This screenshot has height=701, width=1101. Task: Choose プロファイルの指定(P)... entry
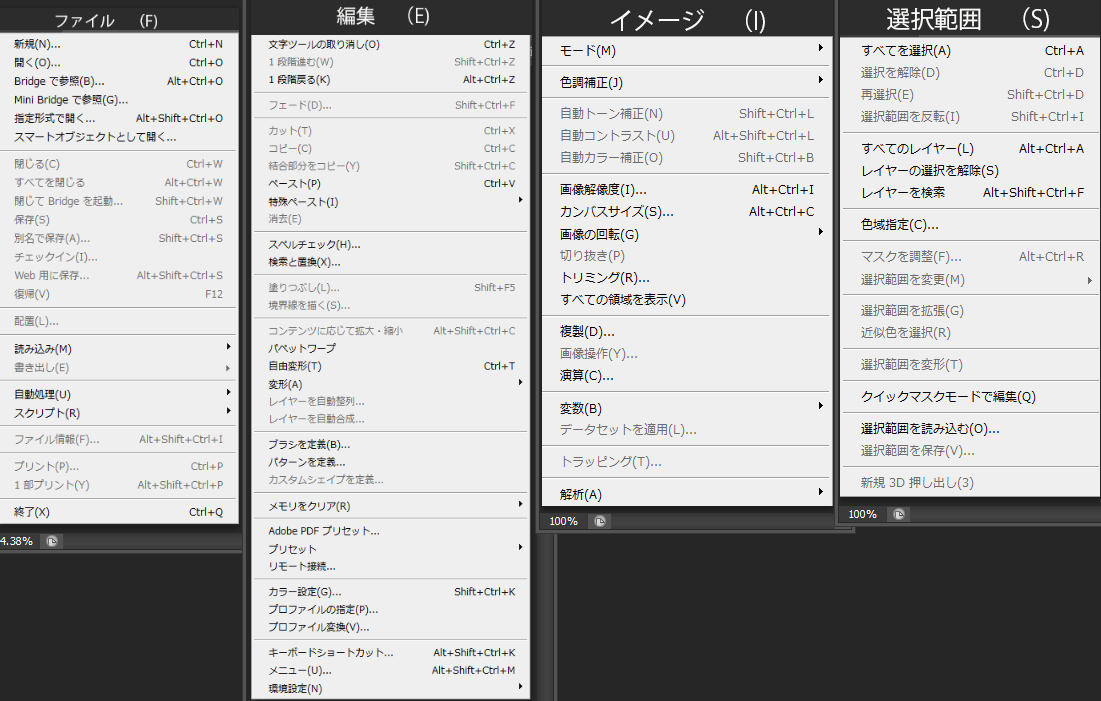point(390,609)
